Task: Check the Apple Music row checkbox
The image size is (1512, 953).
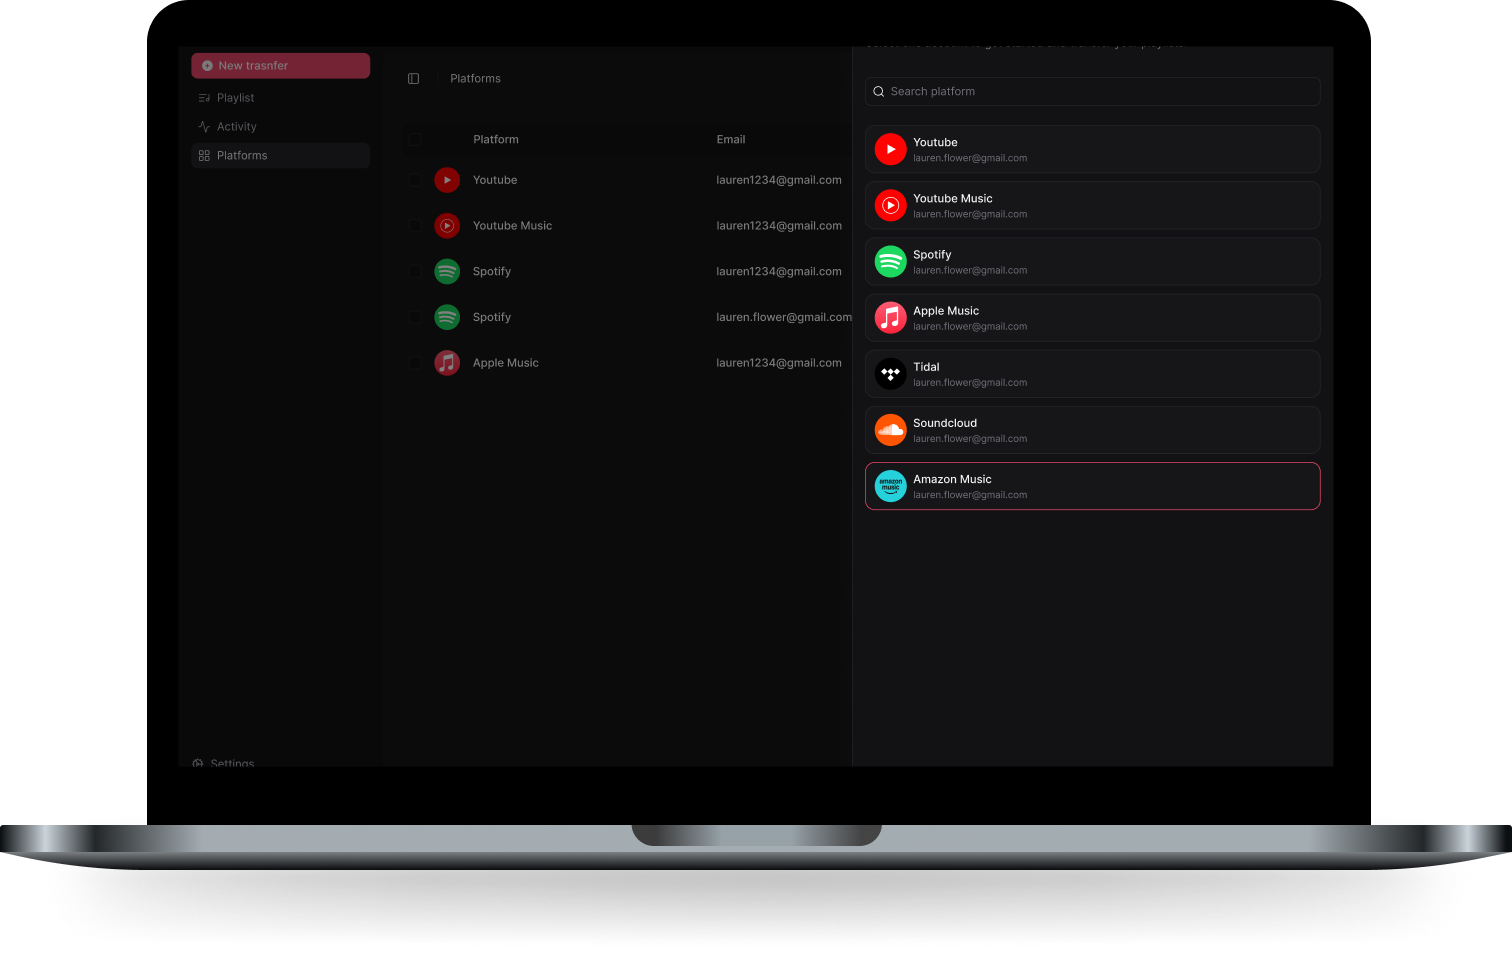Action: point(416,362)
